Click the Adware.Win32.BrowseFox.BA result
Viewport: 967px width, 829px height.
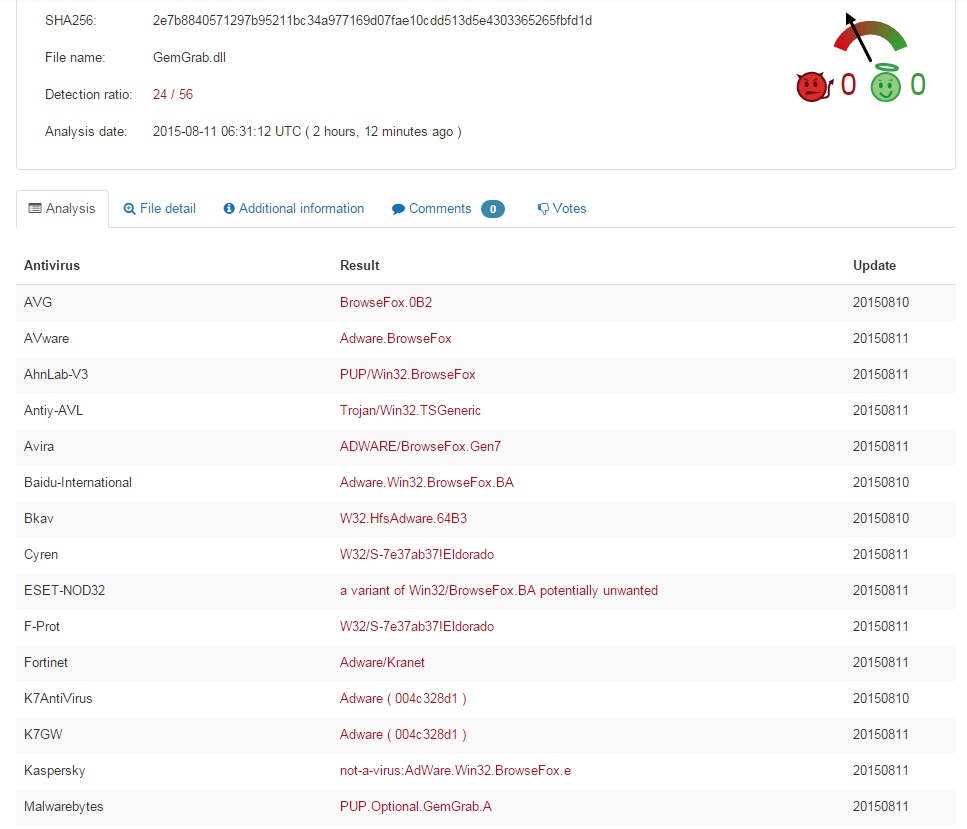[x=427, y=482]
